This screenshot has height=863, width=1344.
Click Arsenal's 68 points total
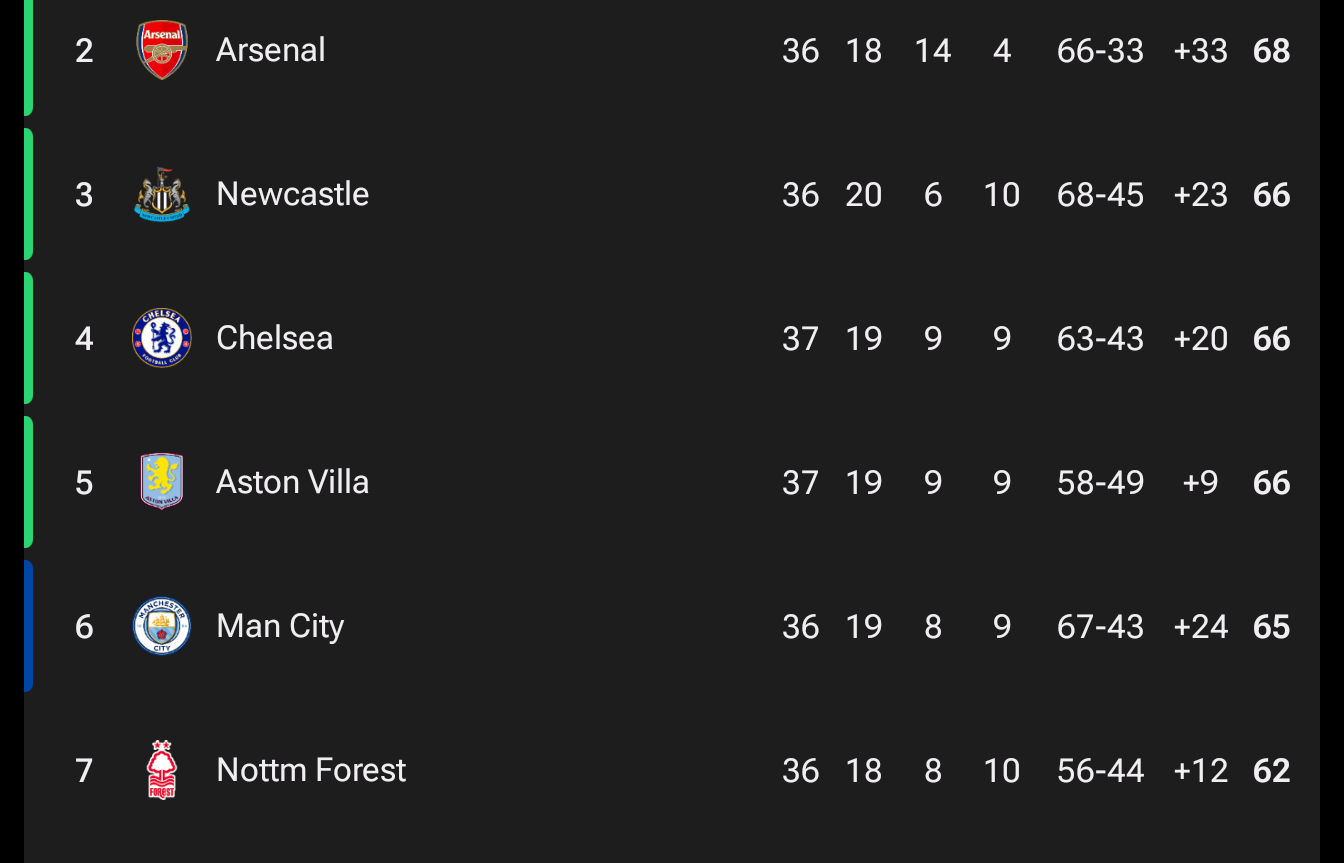(1271, 51)
